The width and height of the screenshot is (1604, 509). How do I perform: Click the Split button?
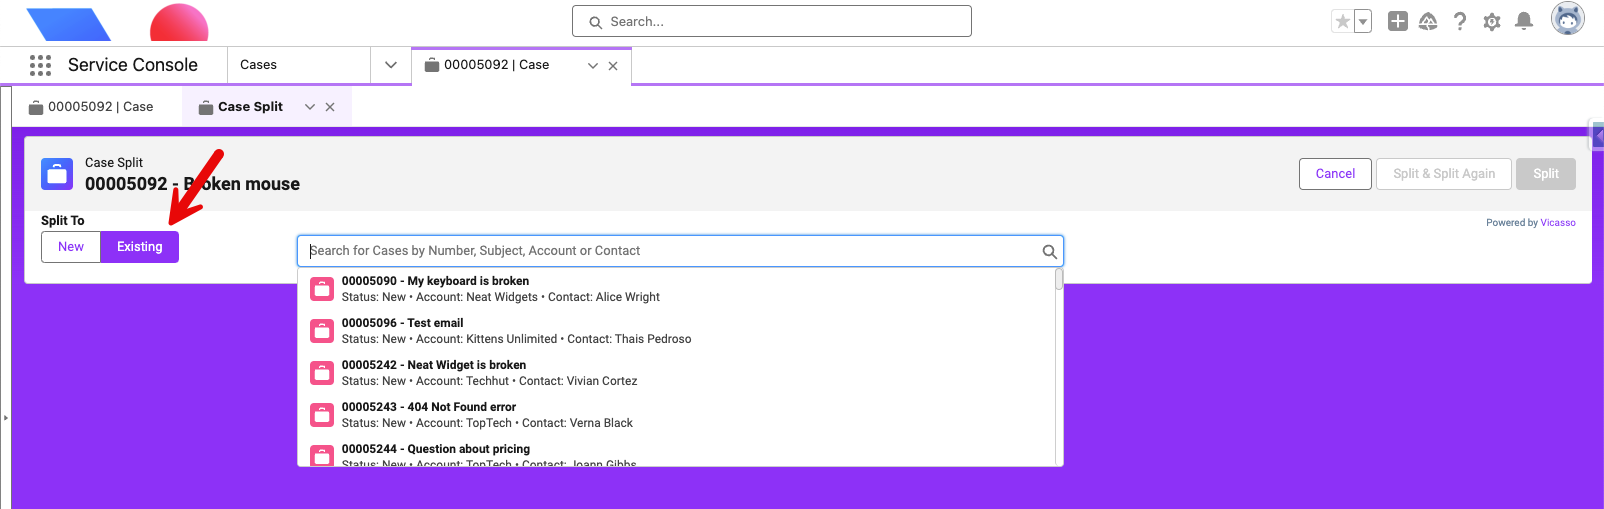coord(1546,174)
